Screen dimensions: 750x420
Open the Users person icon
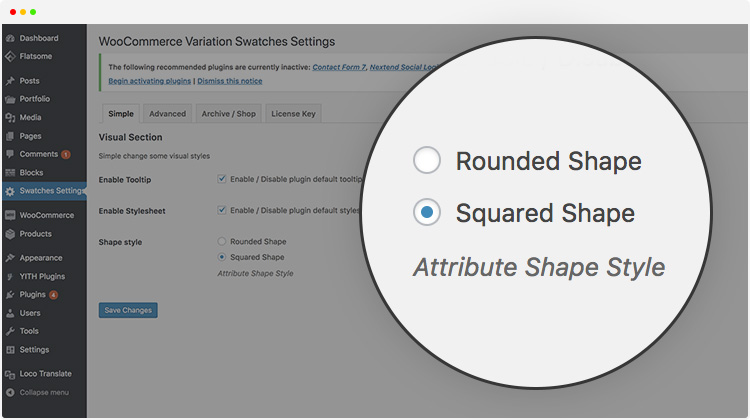tap(10, 313)
